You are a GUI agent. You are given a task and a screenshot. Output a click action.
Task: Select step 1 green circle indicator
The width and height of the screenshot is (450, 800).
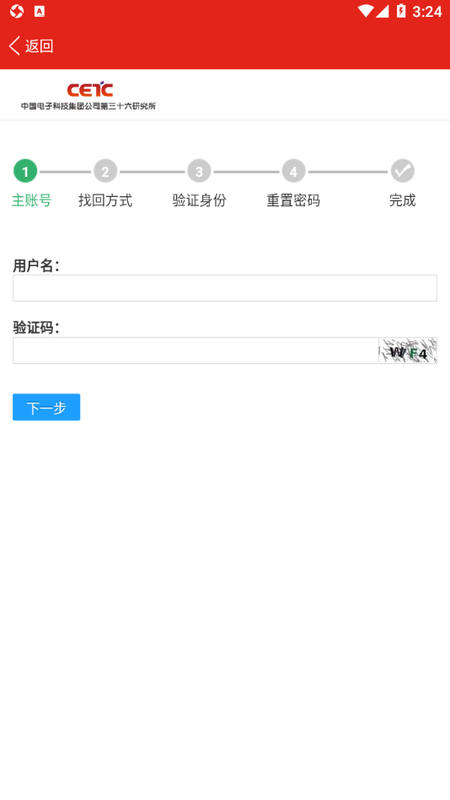click(x=26, y=171)
